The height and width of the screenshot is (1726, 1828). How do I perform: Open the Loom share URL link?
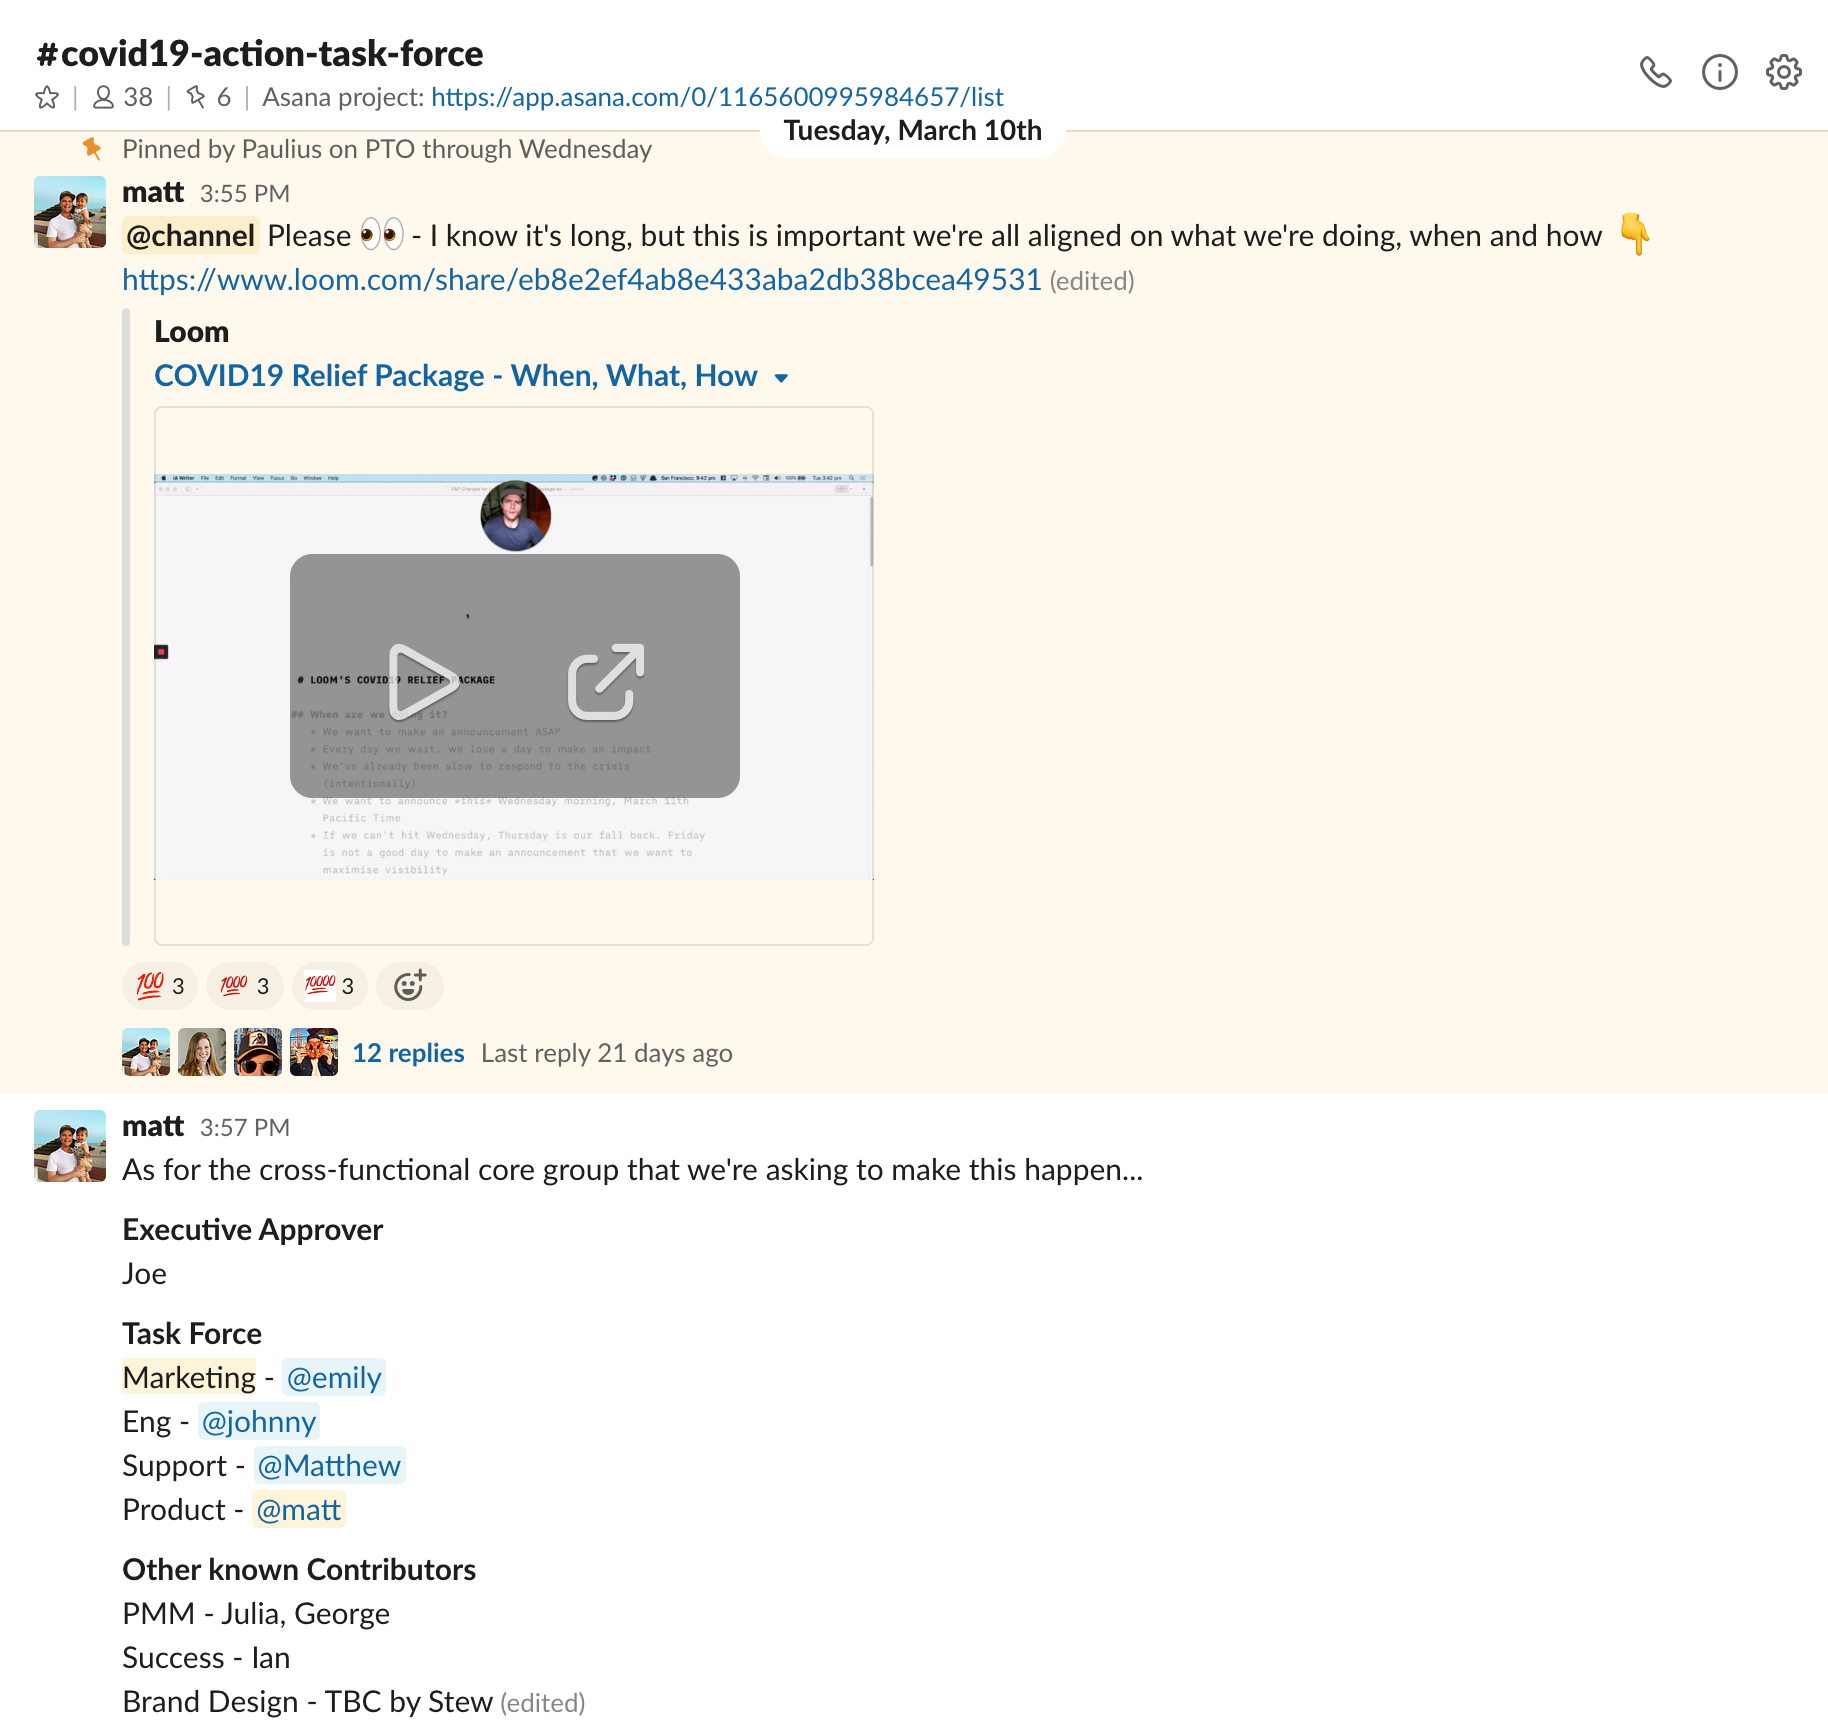click(582, 279)
